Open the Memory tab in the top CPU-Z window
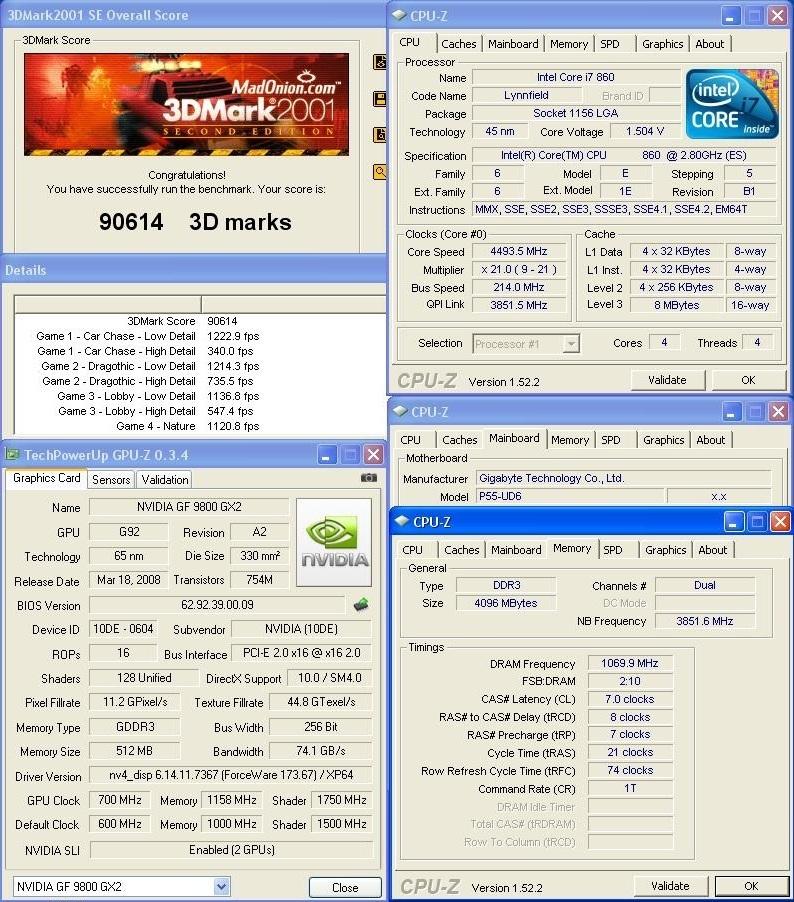This screenshot has width=794, height=902. tap(569, 44)
